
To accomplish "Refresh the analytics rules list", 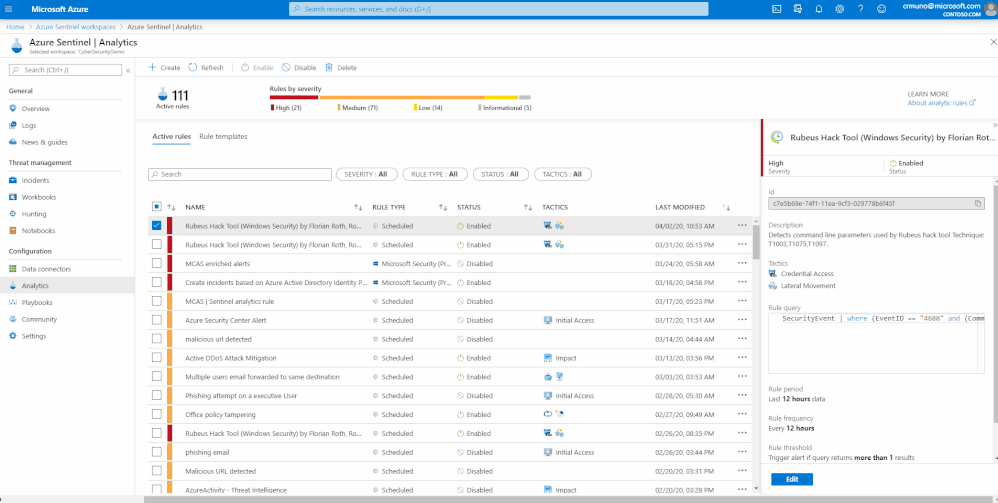I will (206, 67).
